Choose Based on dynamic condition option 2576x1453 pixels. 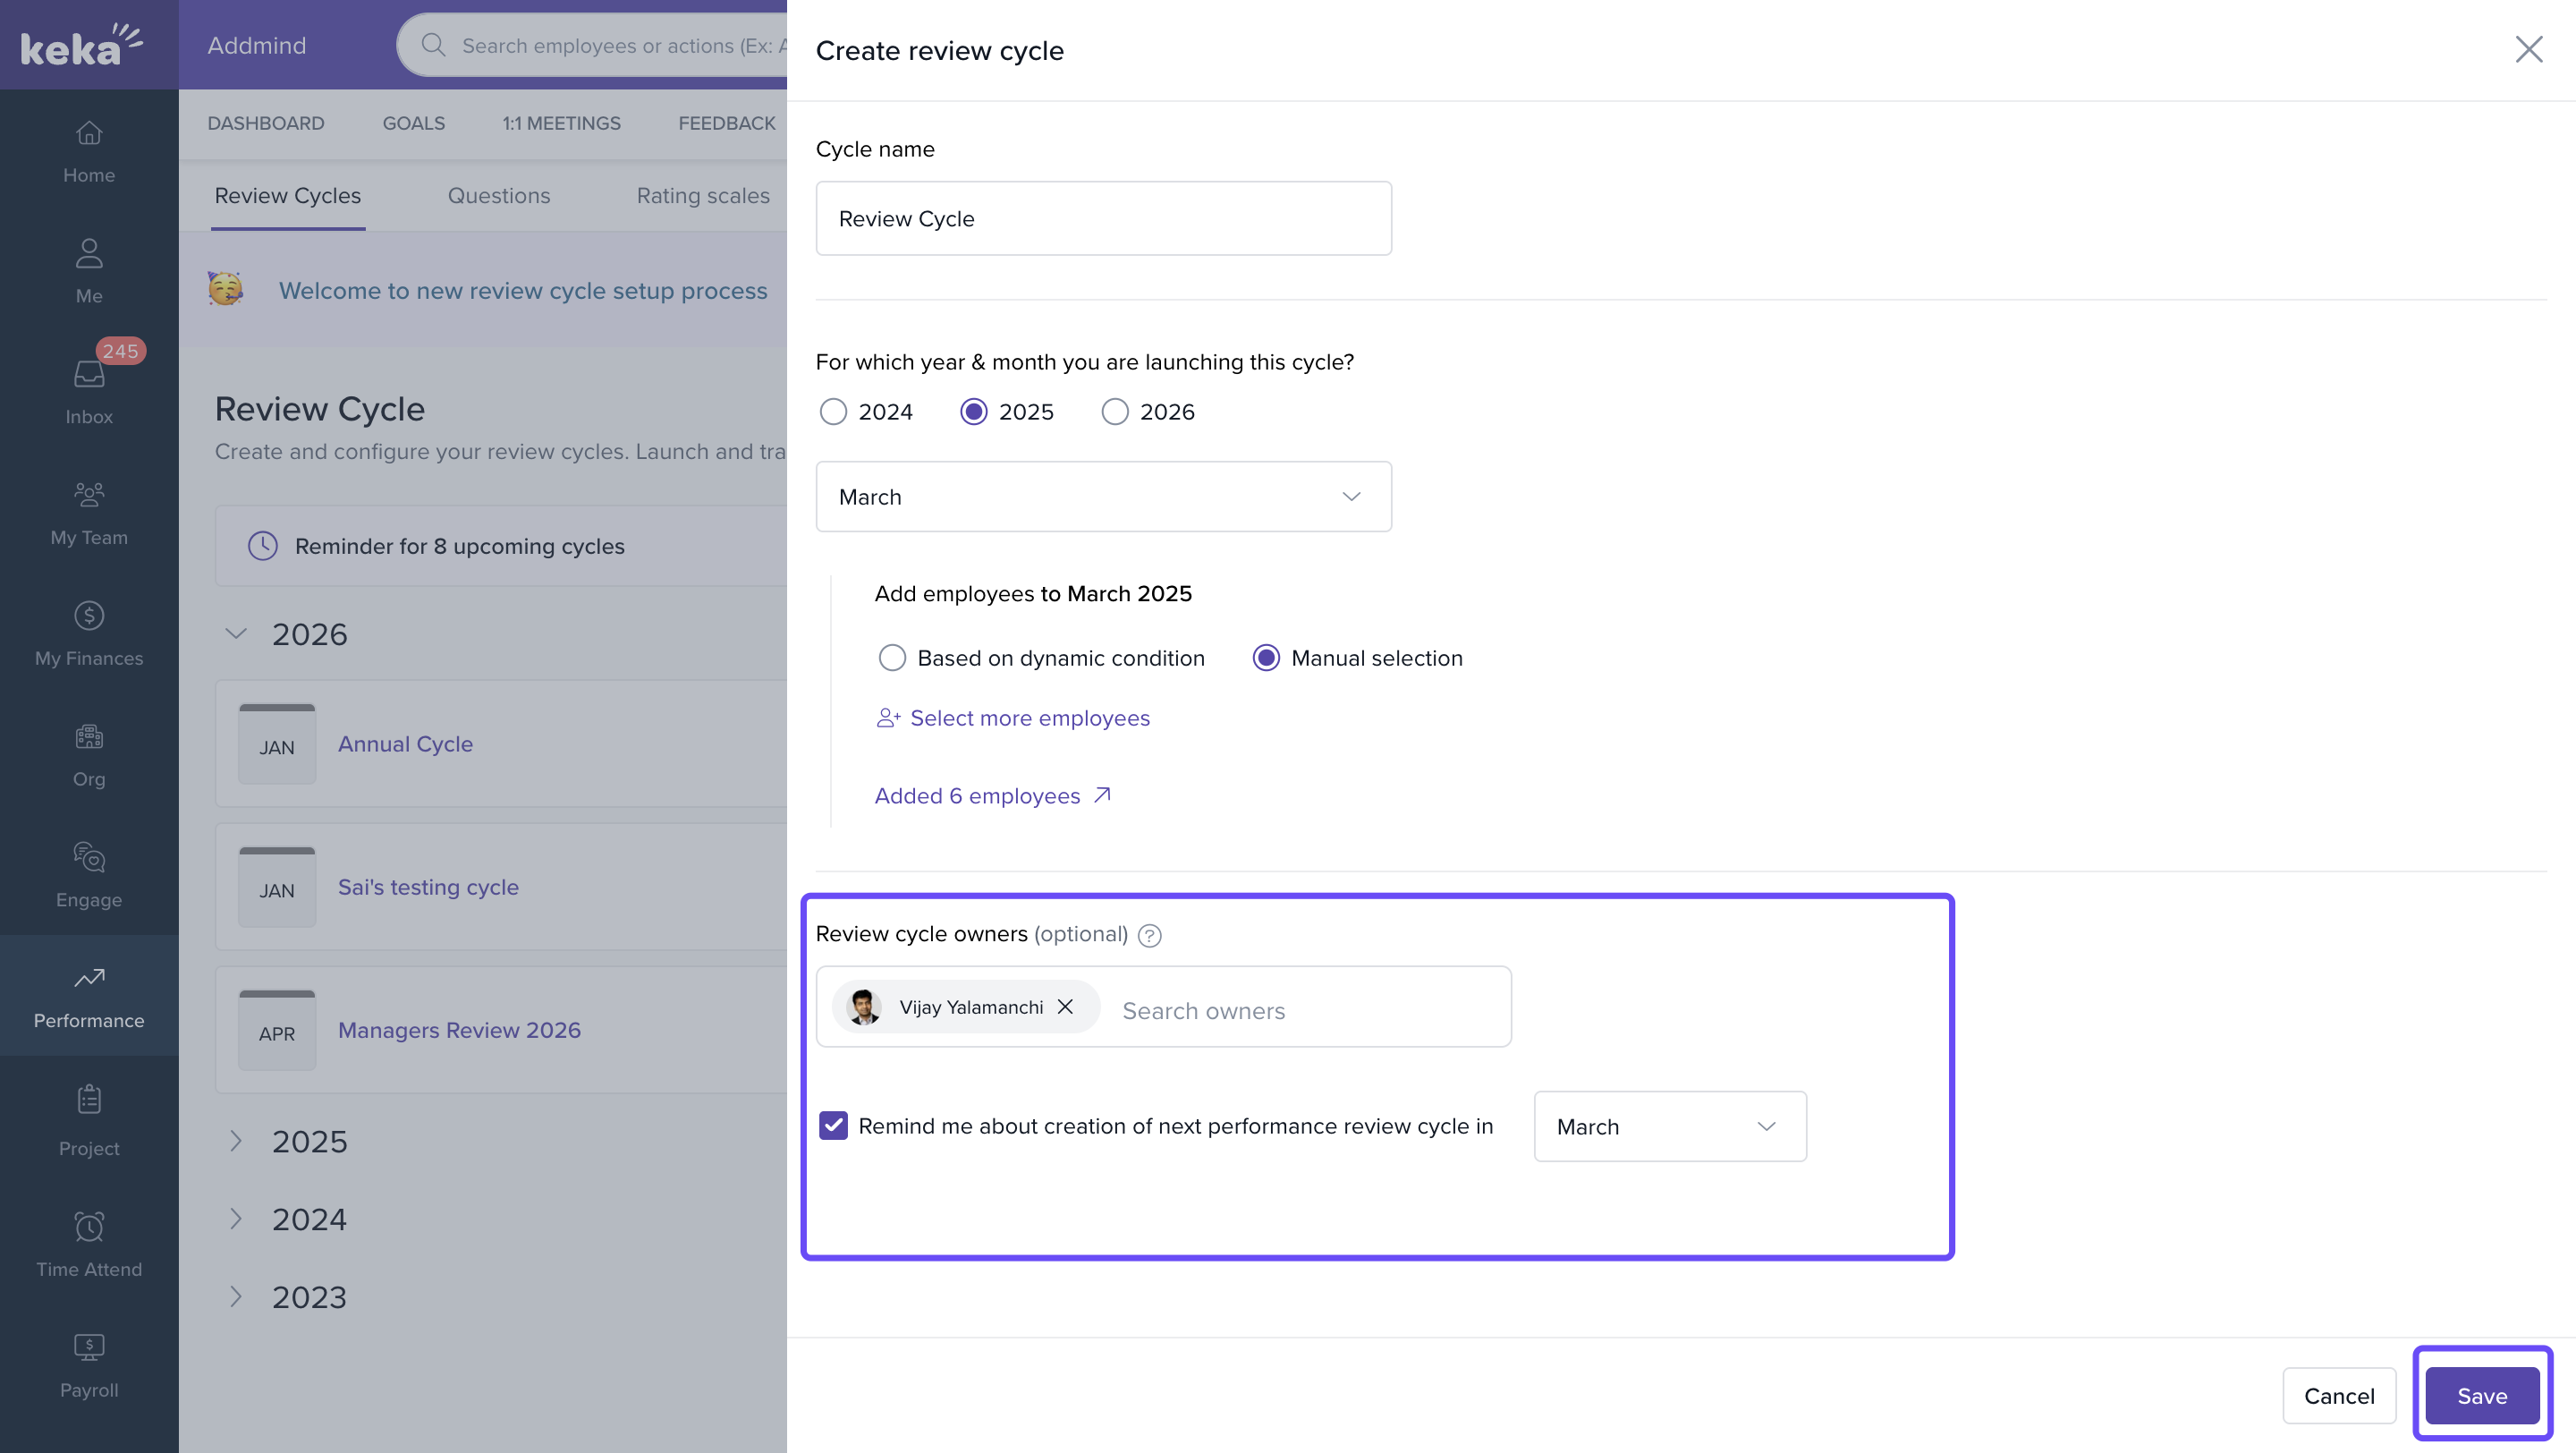pyautogui.click(x=892, y=658)
